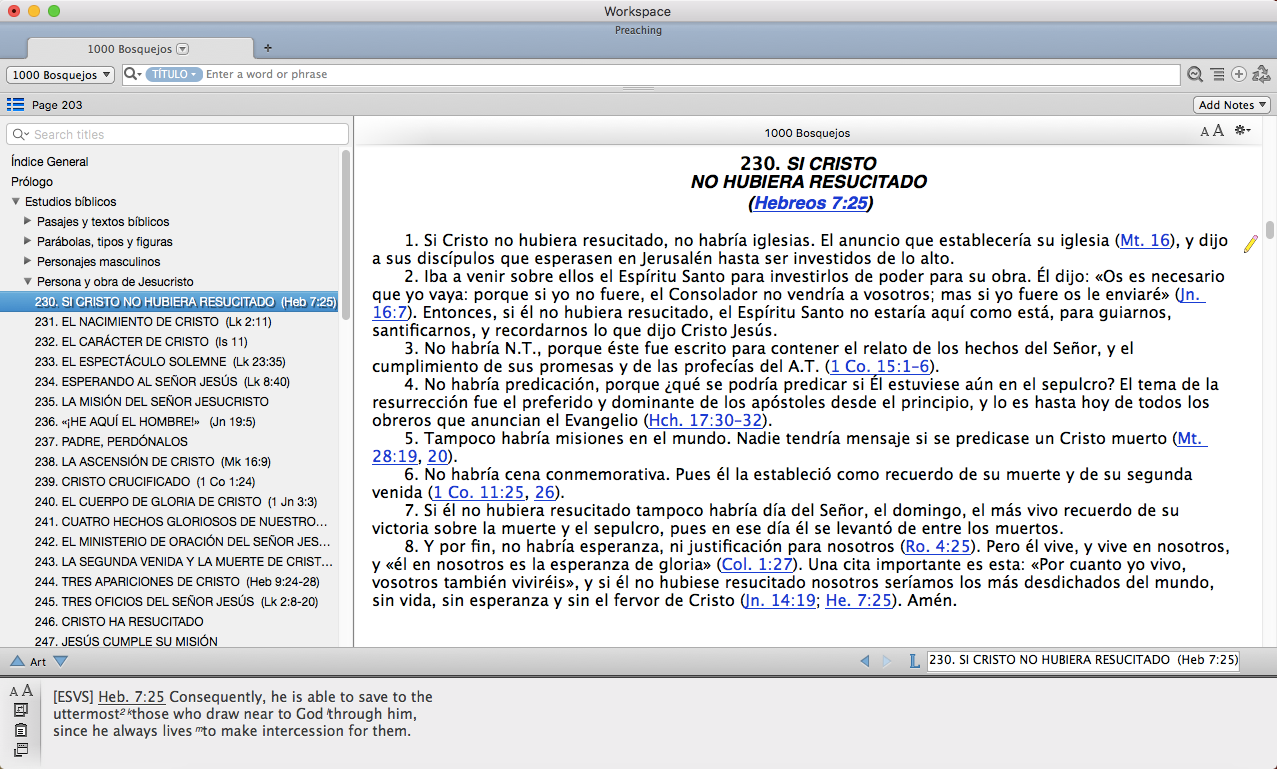Focus the Search titles field
Viewport: 1277px width, 769px height.
tap(178, 134)
